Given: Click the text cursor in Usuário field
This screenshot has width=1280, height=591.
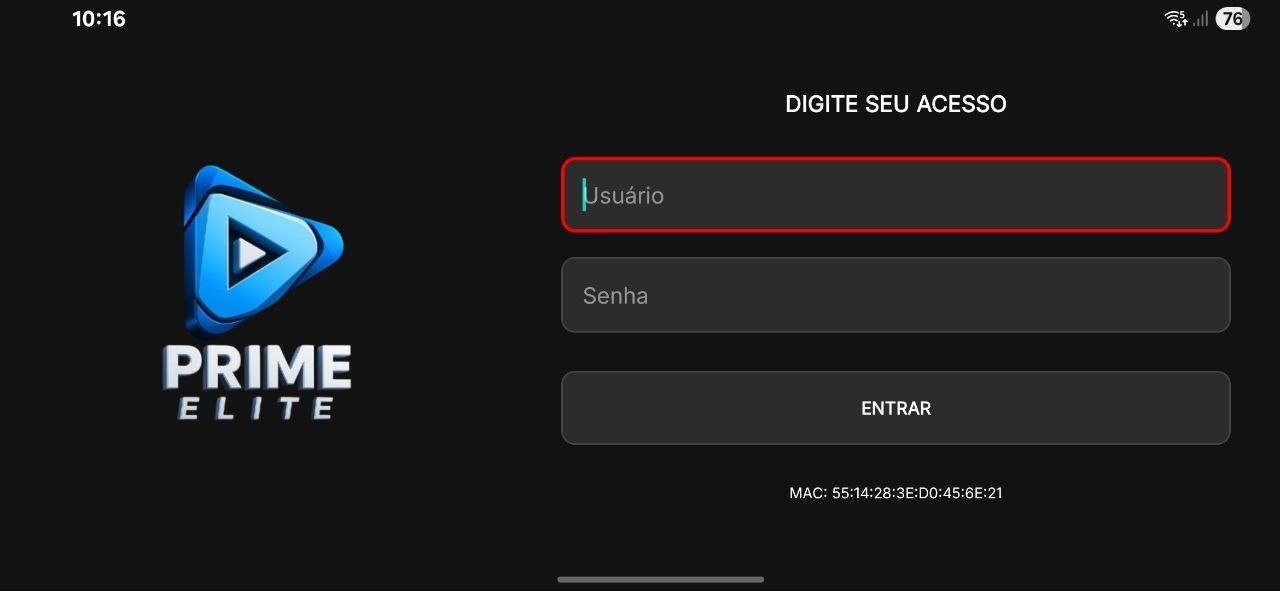Looking at the screenshot, I should click(584, 195).
